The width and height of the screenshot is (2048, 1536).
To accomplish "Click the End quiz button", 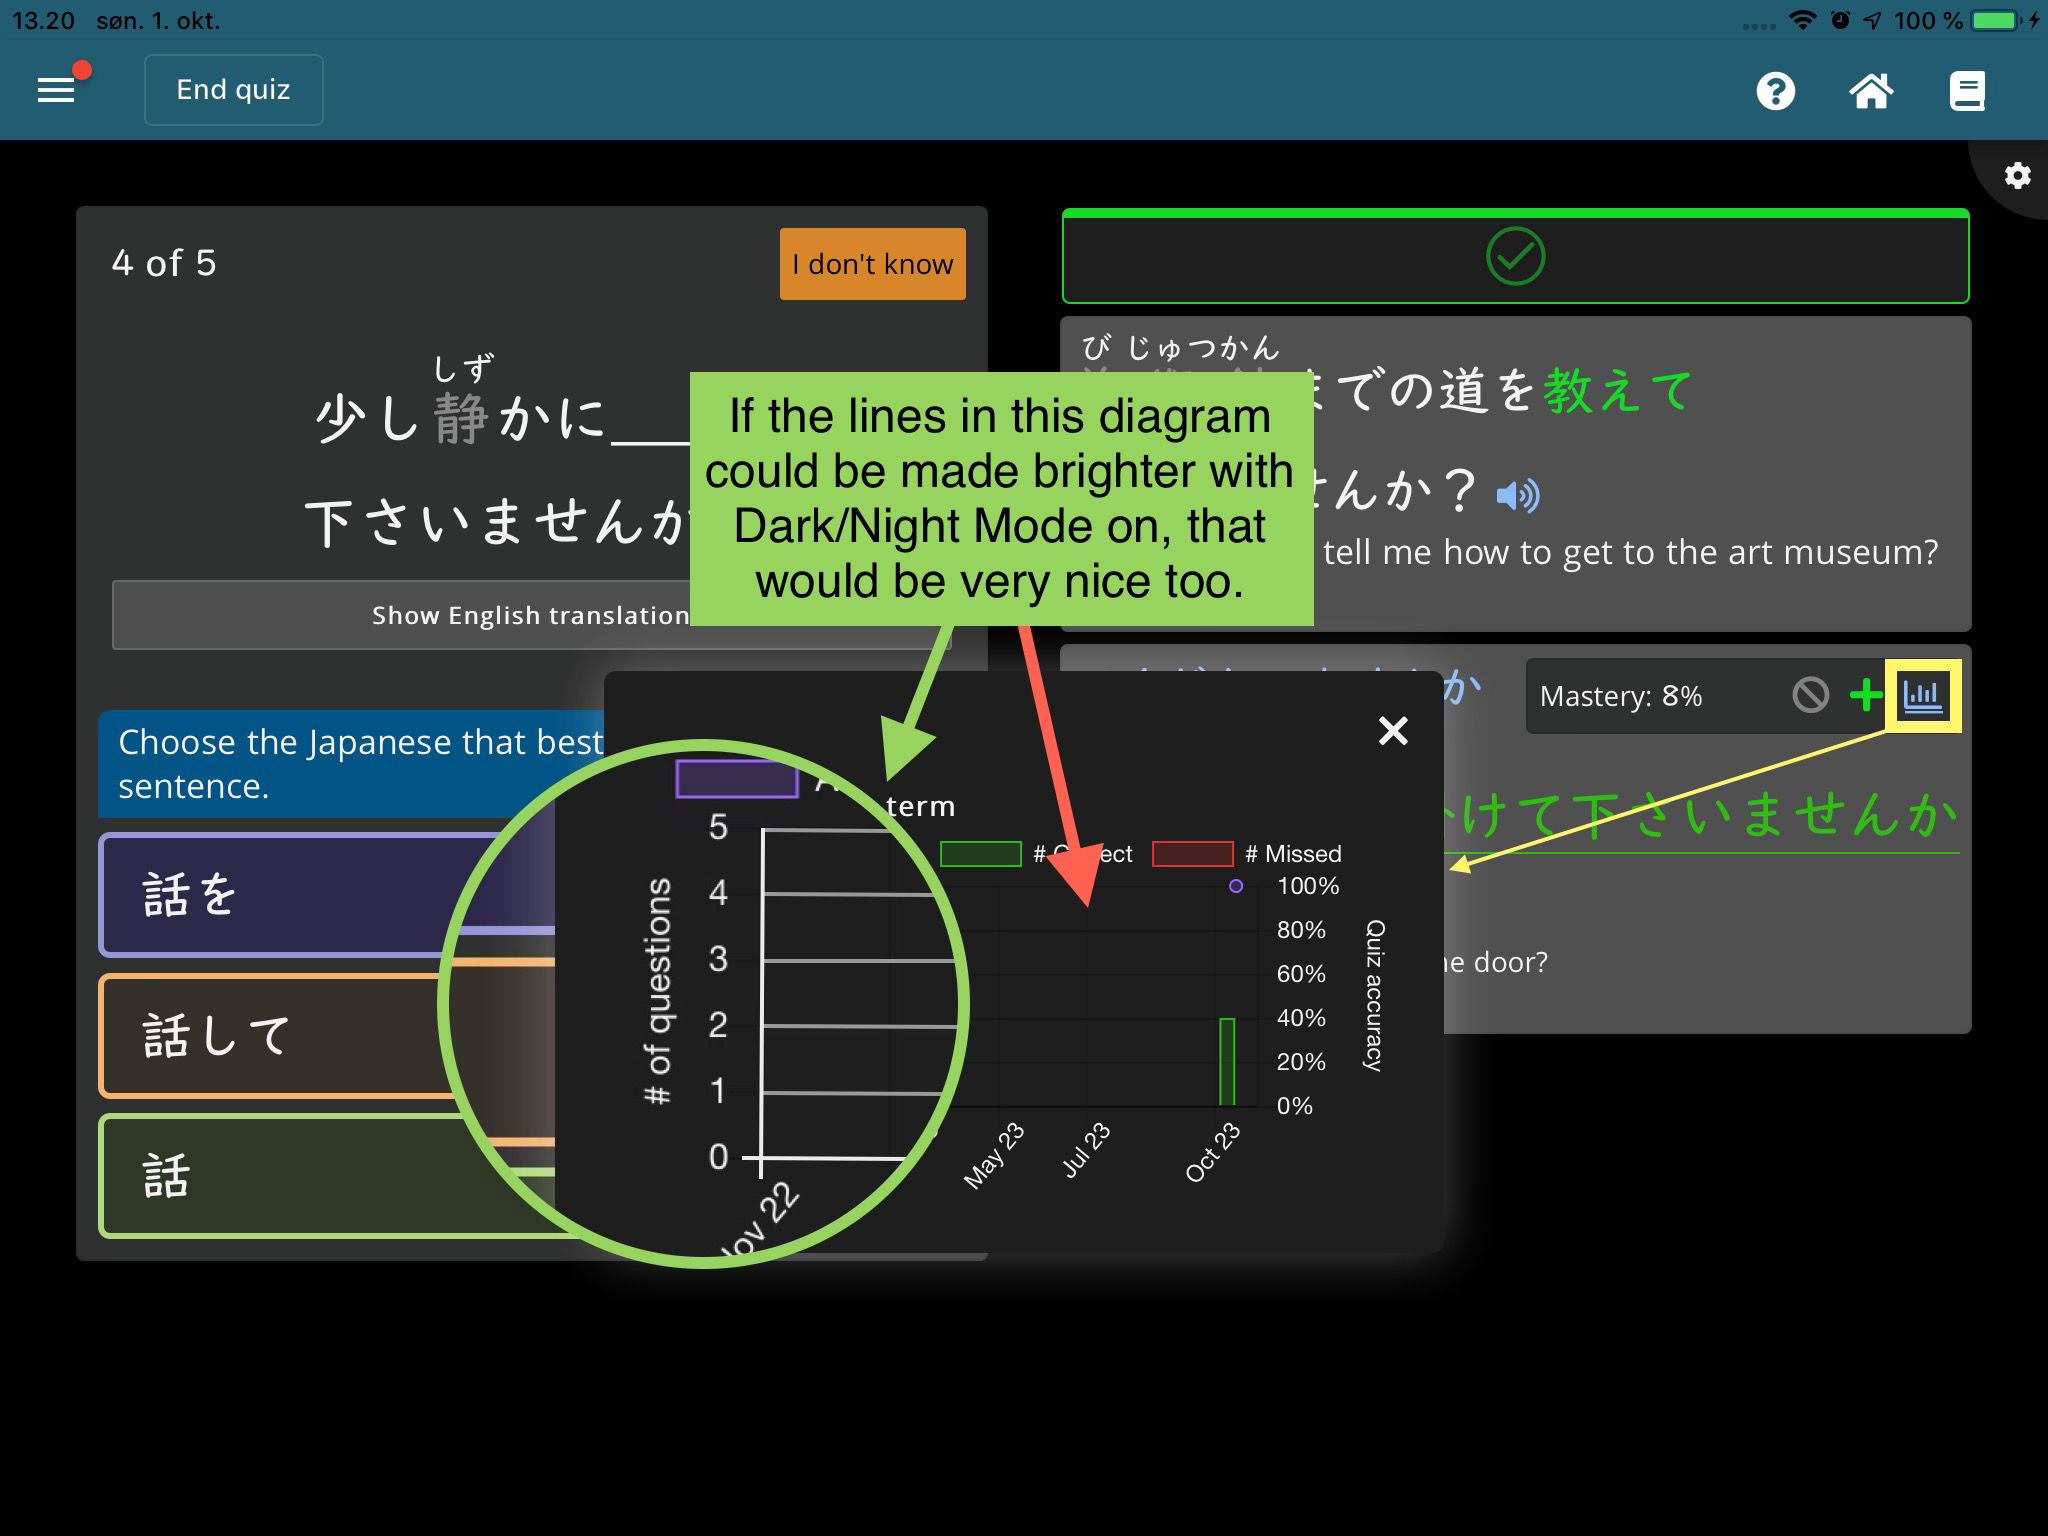I will coord(234,90).
